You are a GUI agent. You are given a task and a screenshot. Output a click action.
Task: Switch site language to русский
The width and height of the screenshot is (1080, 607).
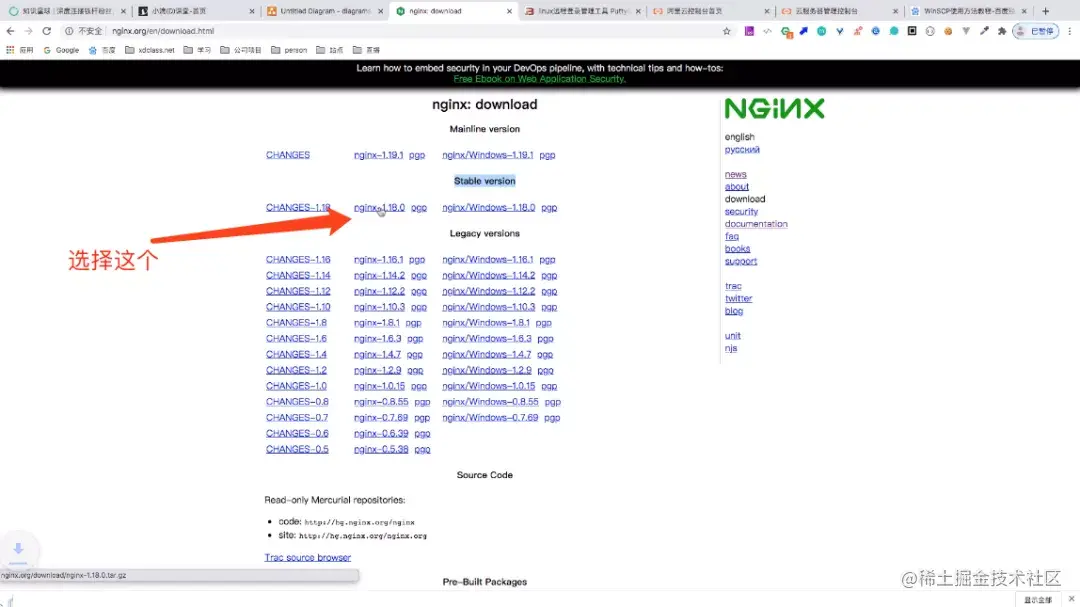742,150
